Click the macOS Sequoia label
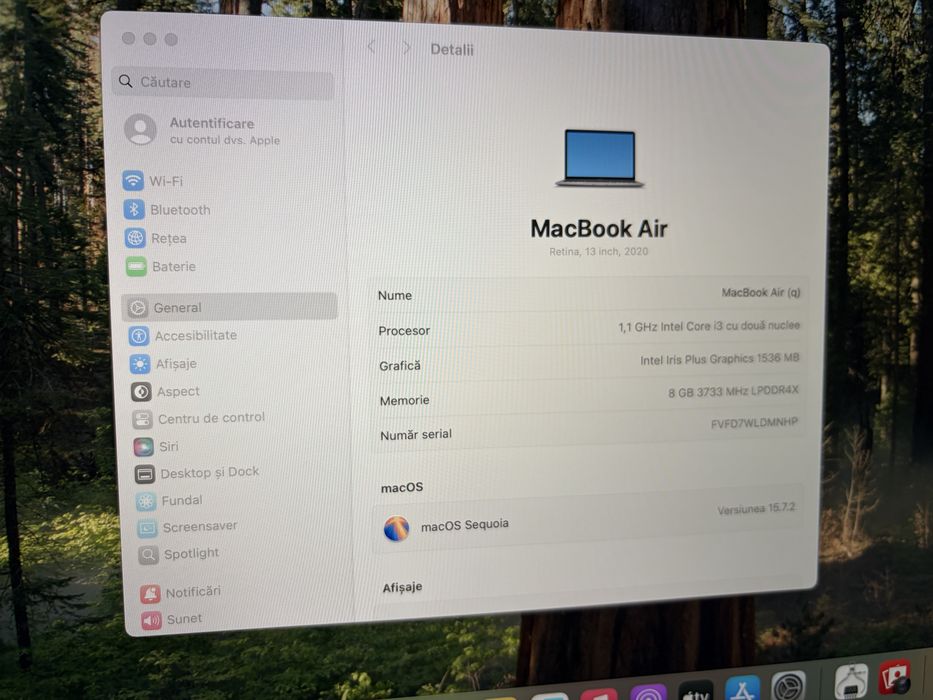The width and height of the screenshot is (933, 700). (x=465, y=525)
